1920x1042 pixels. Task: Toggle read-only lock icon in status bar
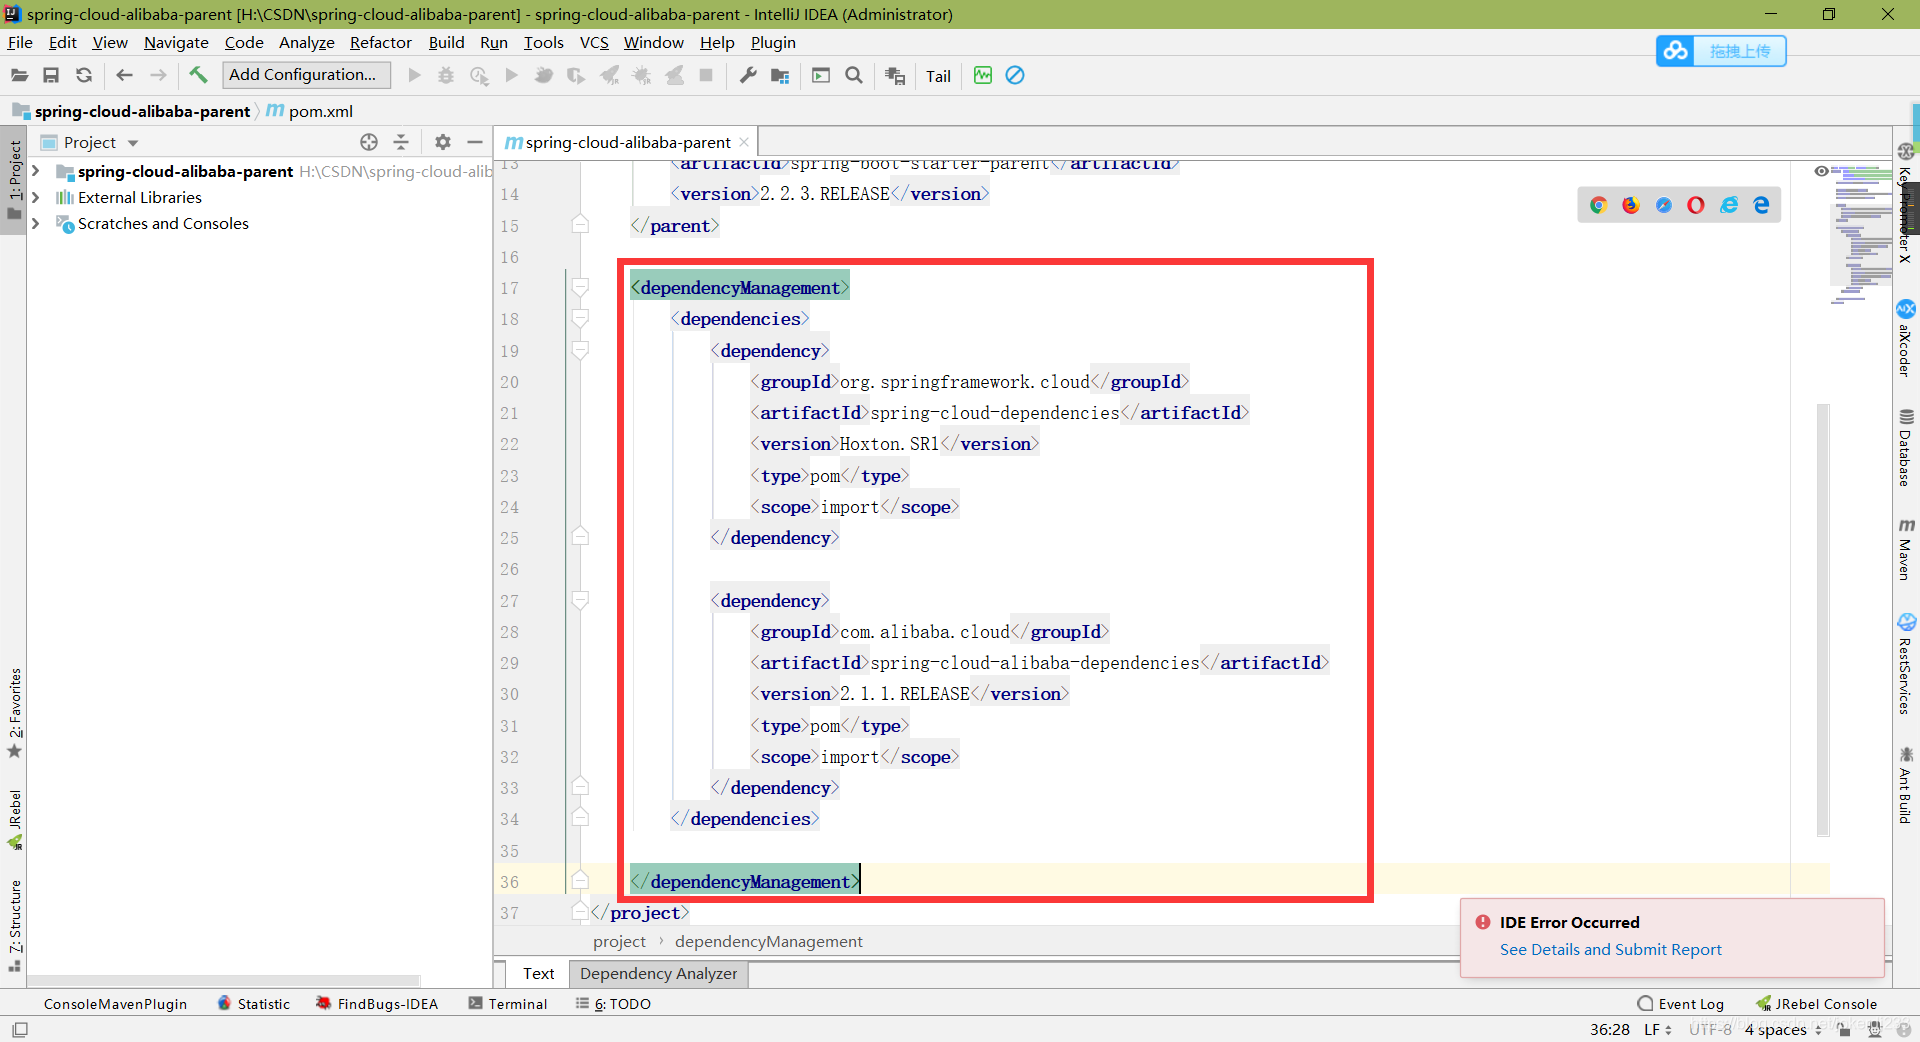click(x=1844, y=1029)
